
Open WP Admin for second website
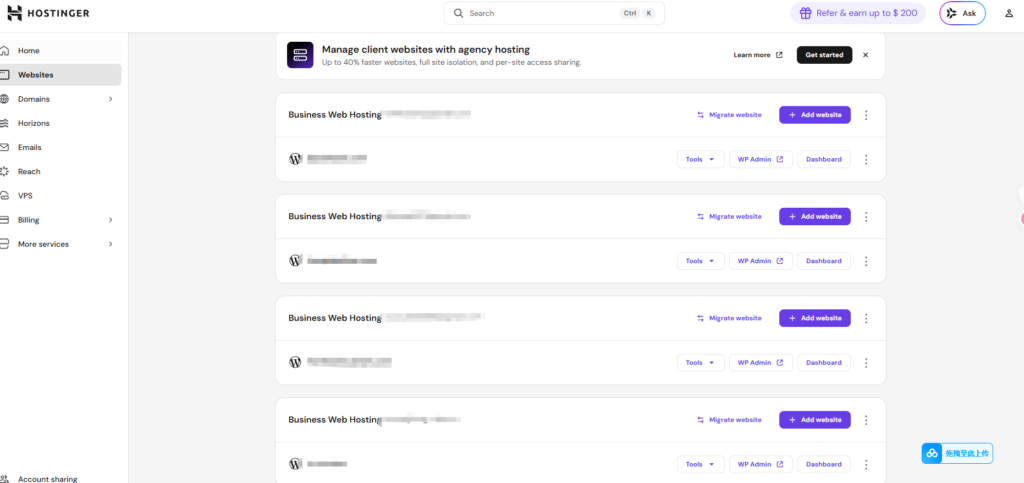tap(760, 261)
